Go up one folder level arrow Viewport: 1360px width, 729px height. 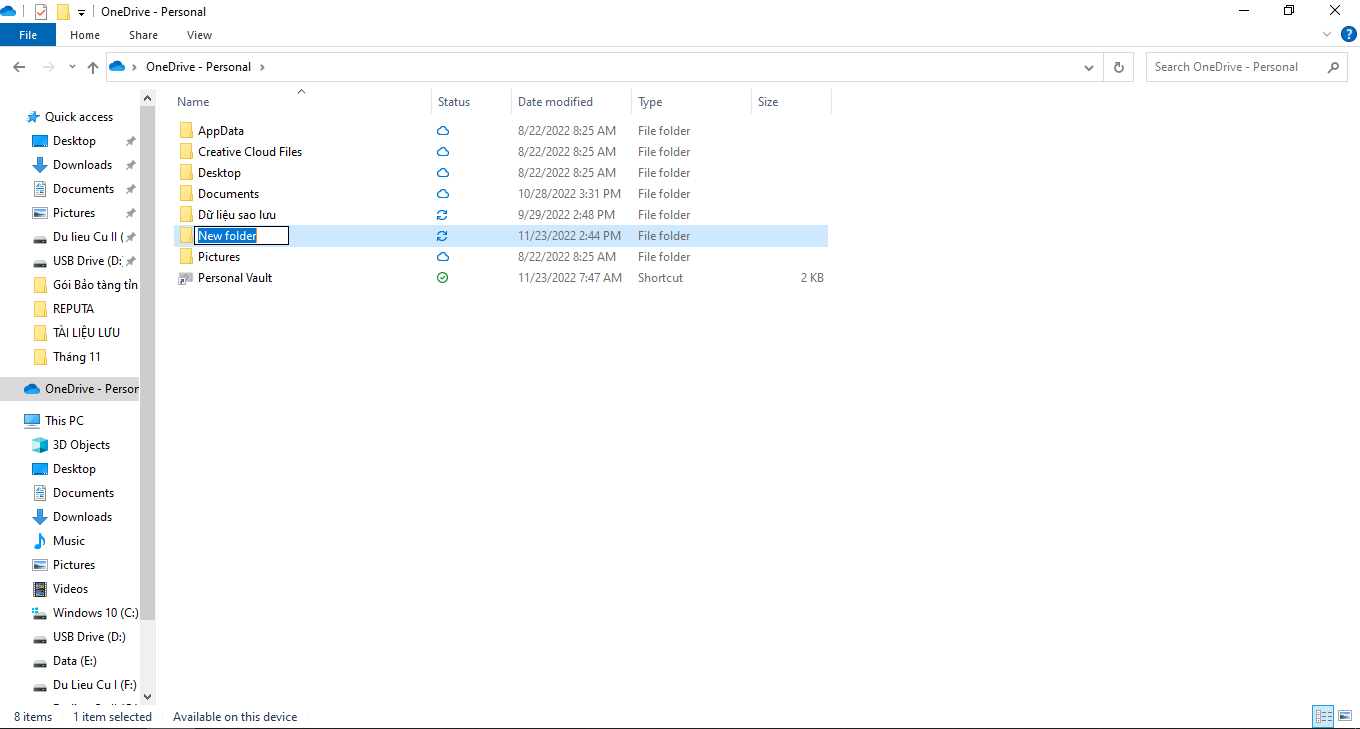[93, 67]
